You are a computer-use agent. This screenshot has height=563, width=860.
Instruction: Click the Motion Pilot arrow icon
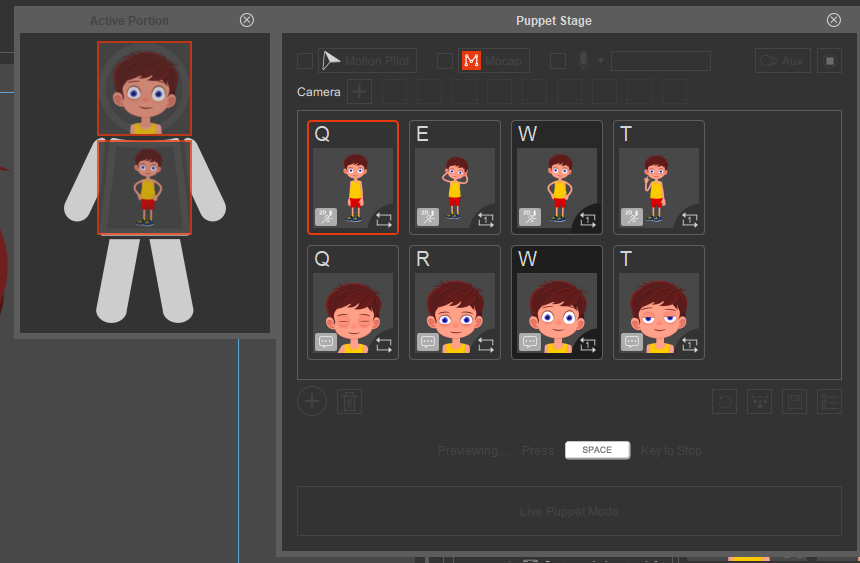click(x=330, y=60)
